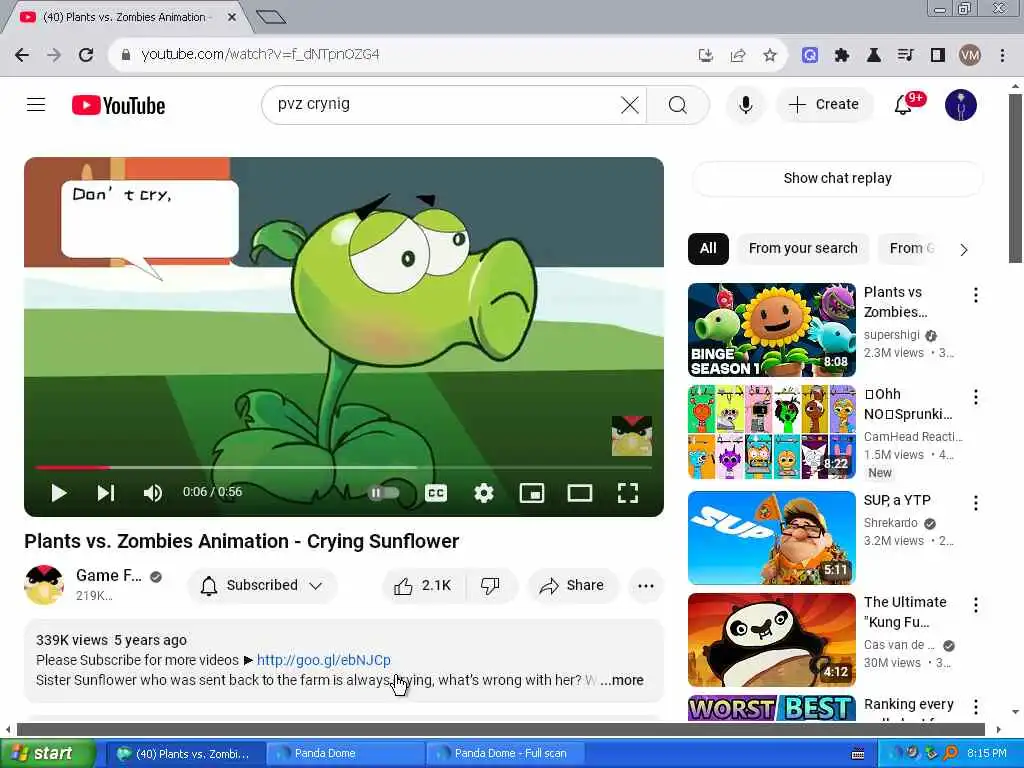
Task: Open a new browser tab
Action: 271,17
